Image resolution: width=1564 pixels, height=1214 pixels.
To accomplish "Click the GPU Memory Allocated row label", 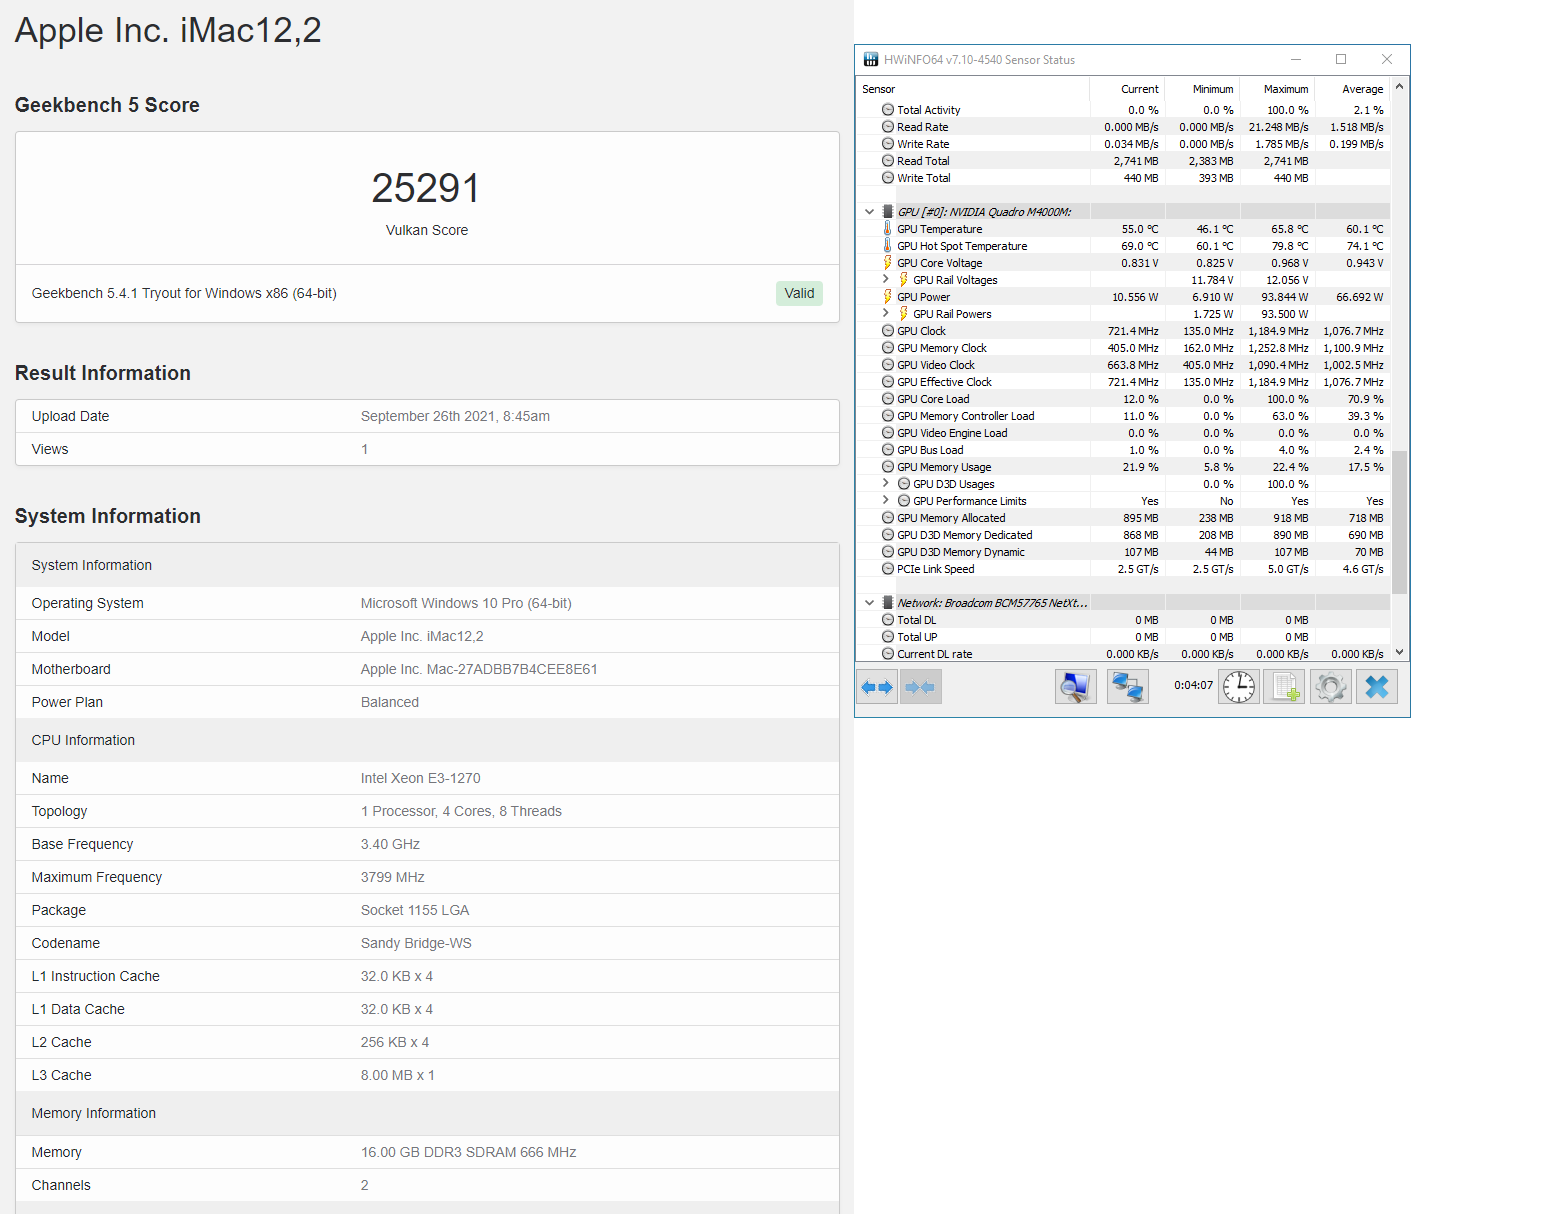I will (951, 518).
